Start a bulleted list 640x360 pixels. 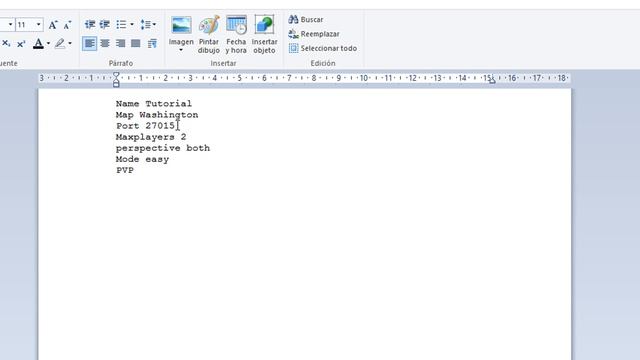pos(121,24)
